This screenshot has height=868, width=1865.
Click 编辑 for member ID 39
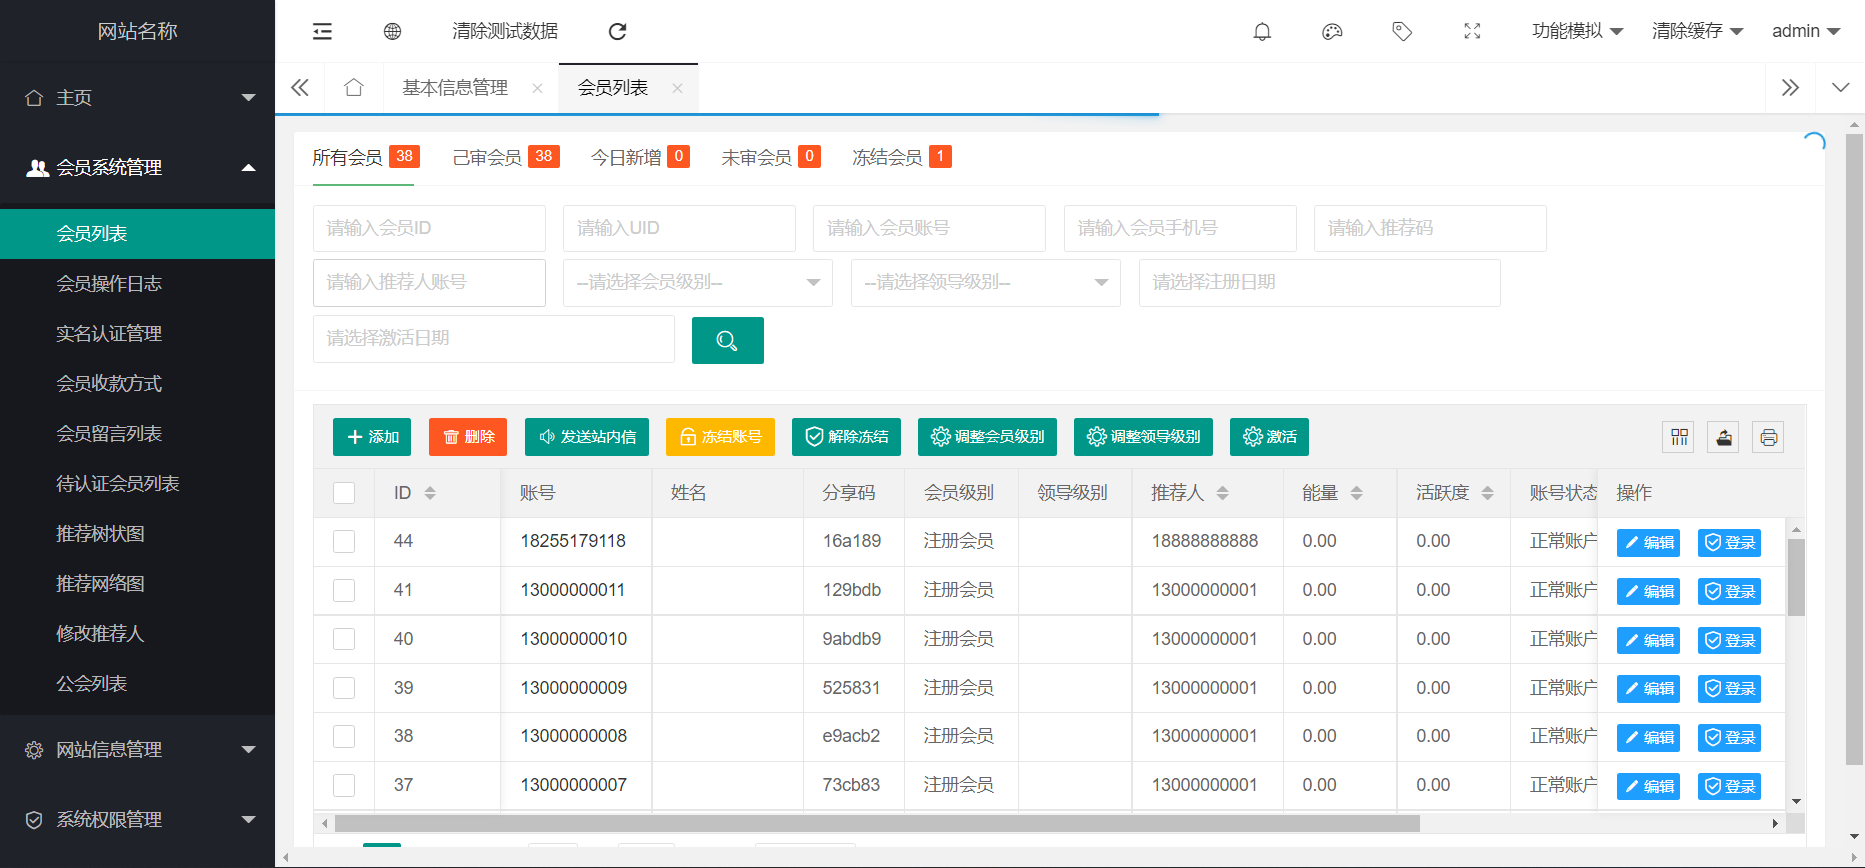[1648, 689]
